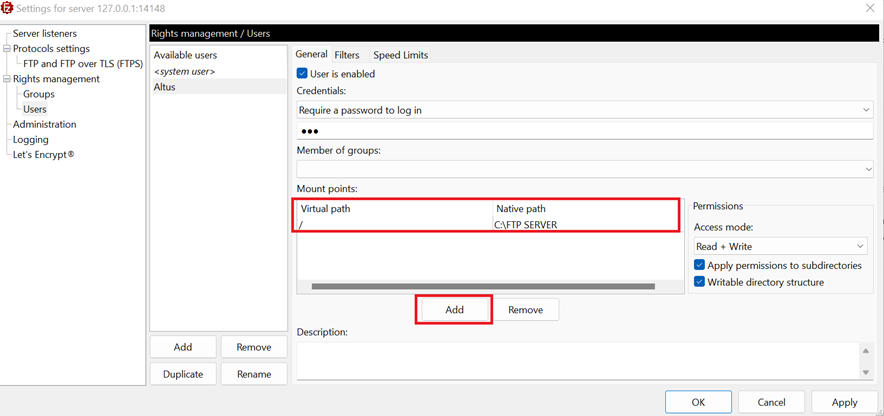Duplicate the selected user
Image resolution: width=884 pixels, height=416 pixels.
(x=183, y=374)
